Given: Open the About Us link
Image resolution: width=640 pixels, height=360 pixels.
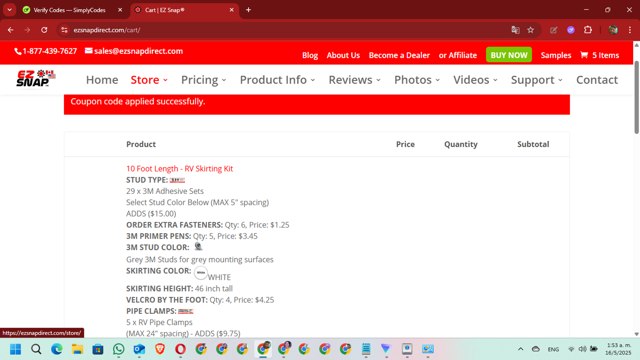Looking at the screenshot, I should point(343,55).
